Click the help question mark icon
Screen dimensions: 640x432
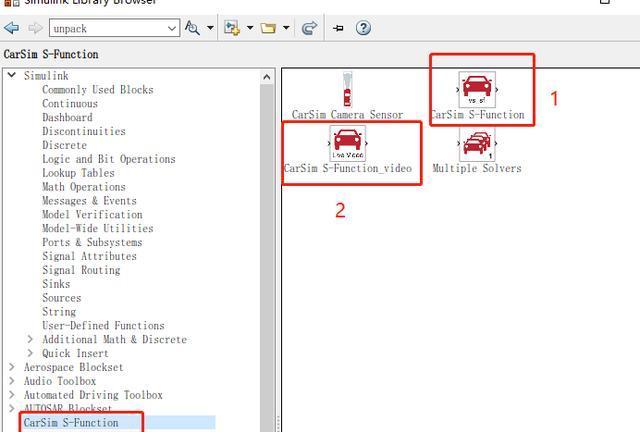(x=363, y=28)
